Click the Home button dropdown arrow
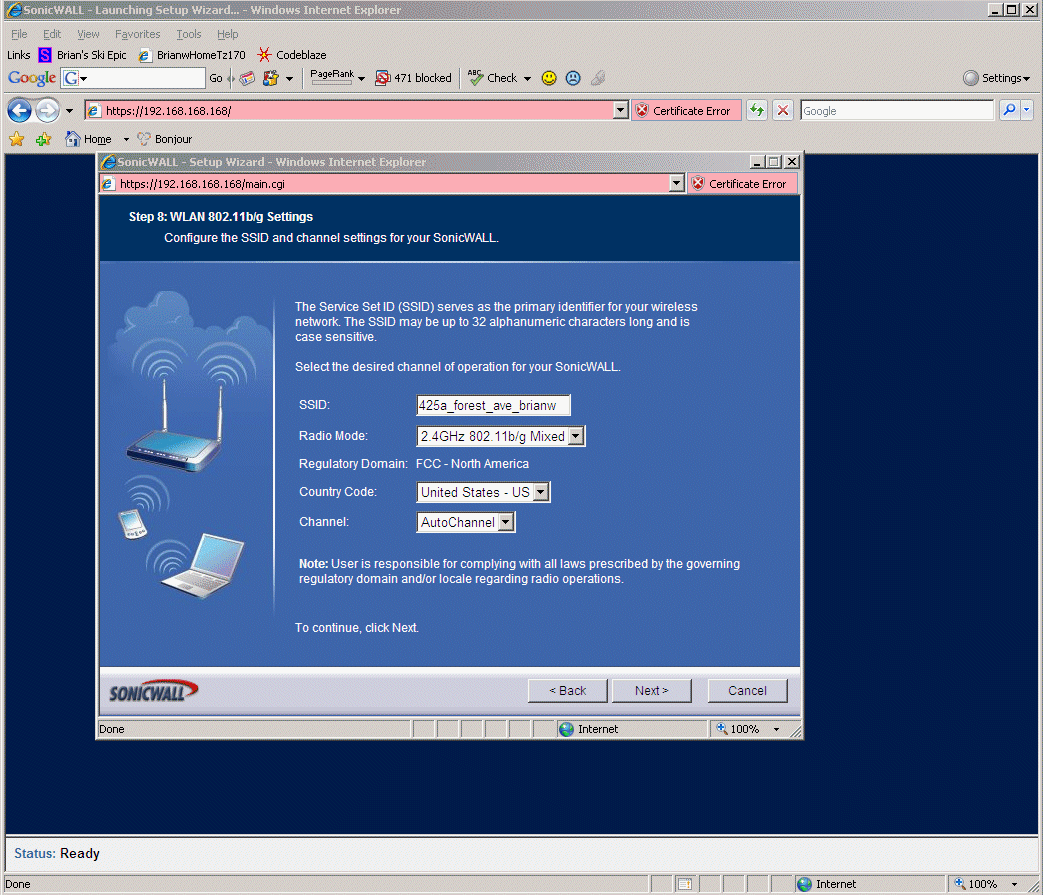Screen dimensions: 1043x895 (126, 139)
